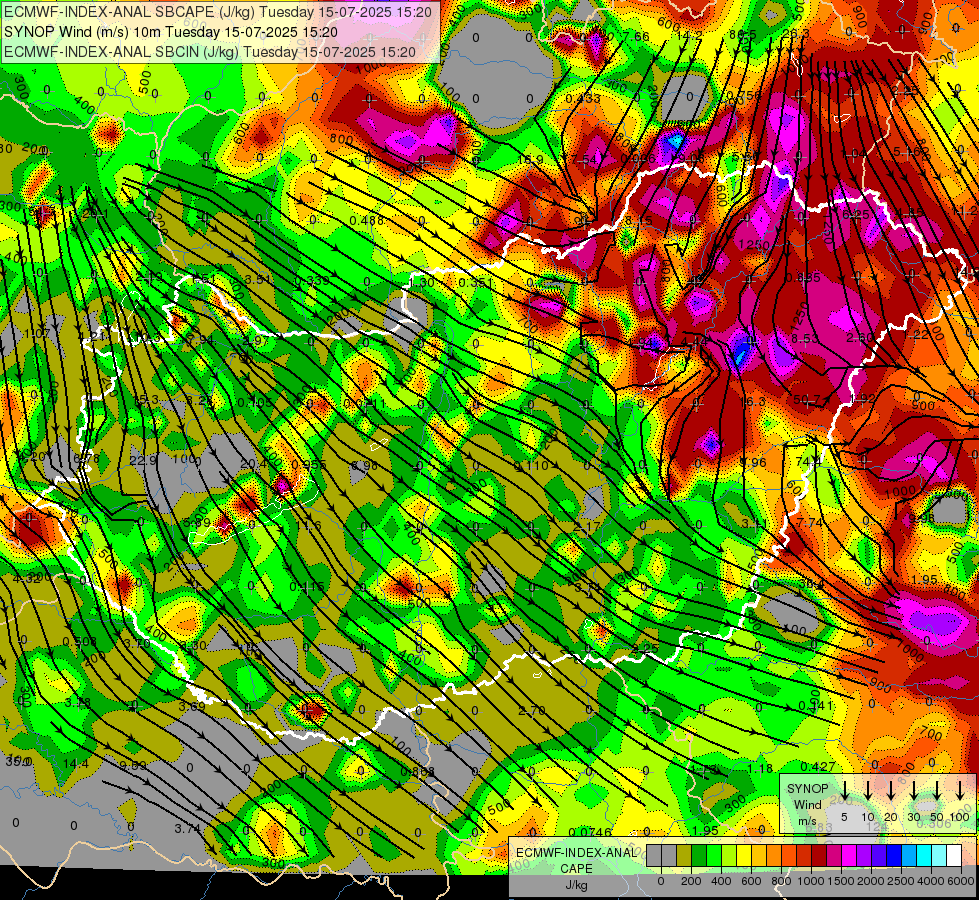This screenshot has width=979, height=900.
Task: Click the map value '3.74'
Action: pos(187,829)
